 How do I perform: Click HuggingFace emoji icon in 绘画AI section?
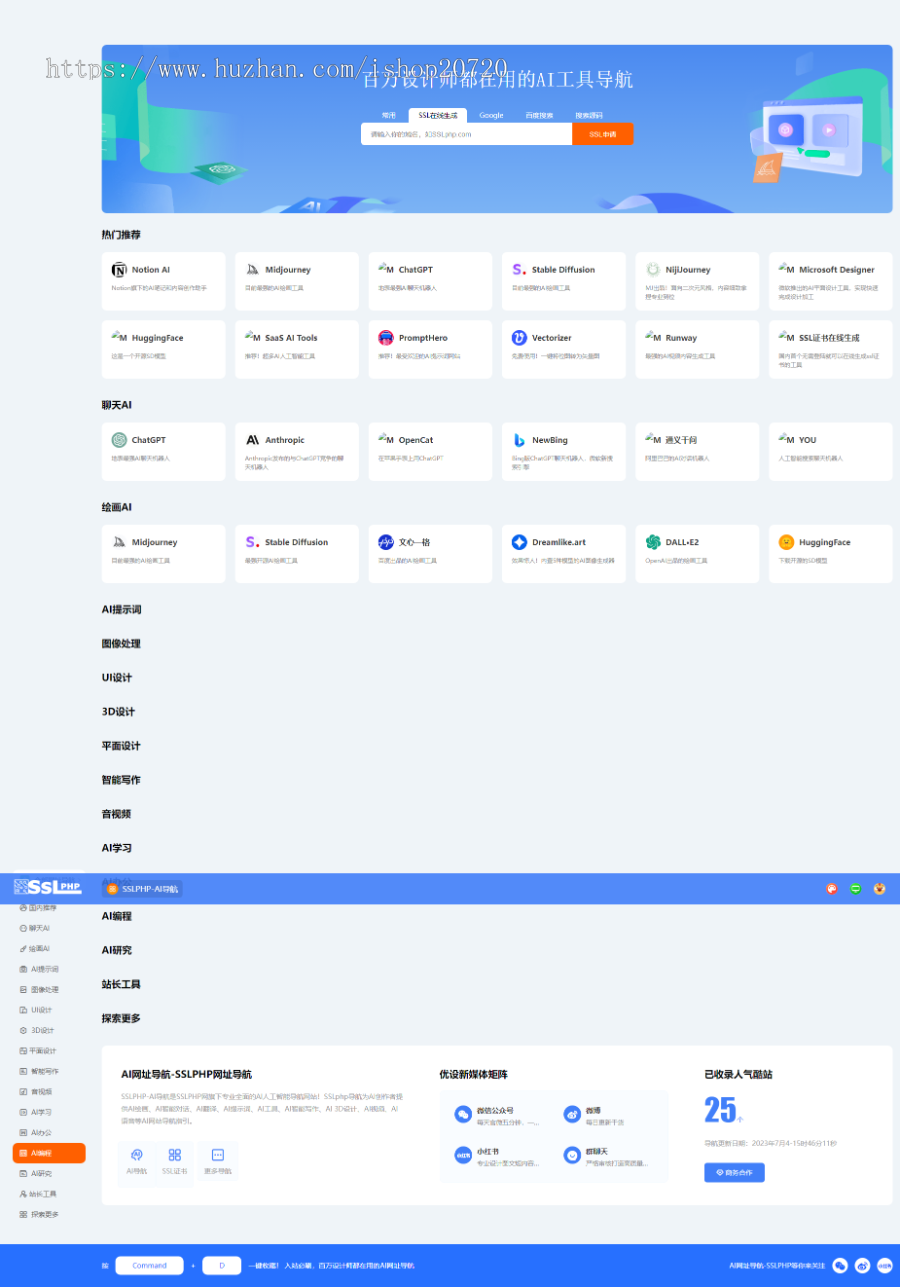(x=786, y=542)
